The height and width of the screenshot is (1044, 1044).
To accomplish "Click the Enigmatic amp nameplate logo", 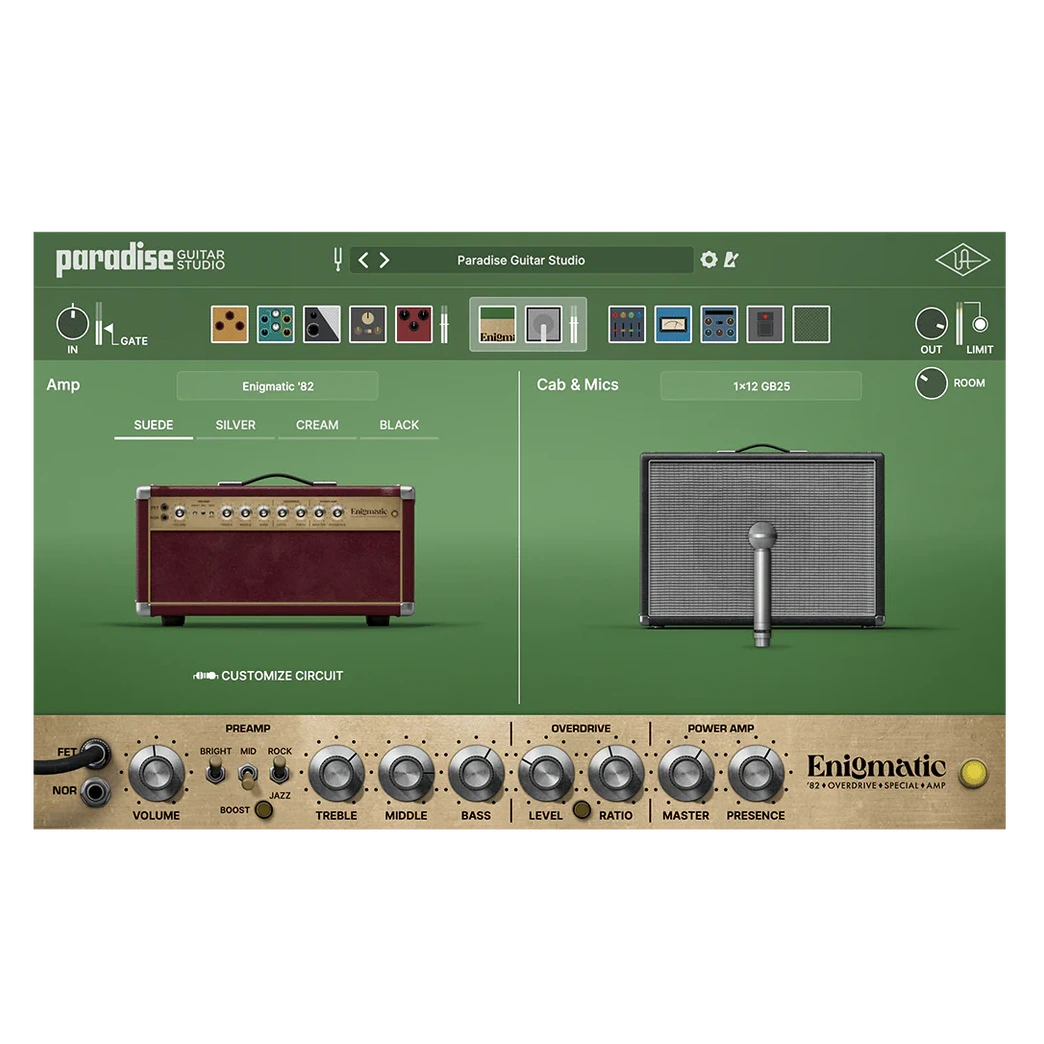I will pos(876,772).
